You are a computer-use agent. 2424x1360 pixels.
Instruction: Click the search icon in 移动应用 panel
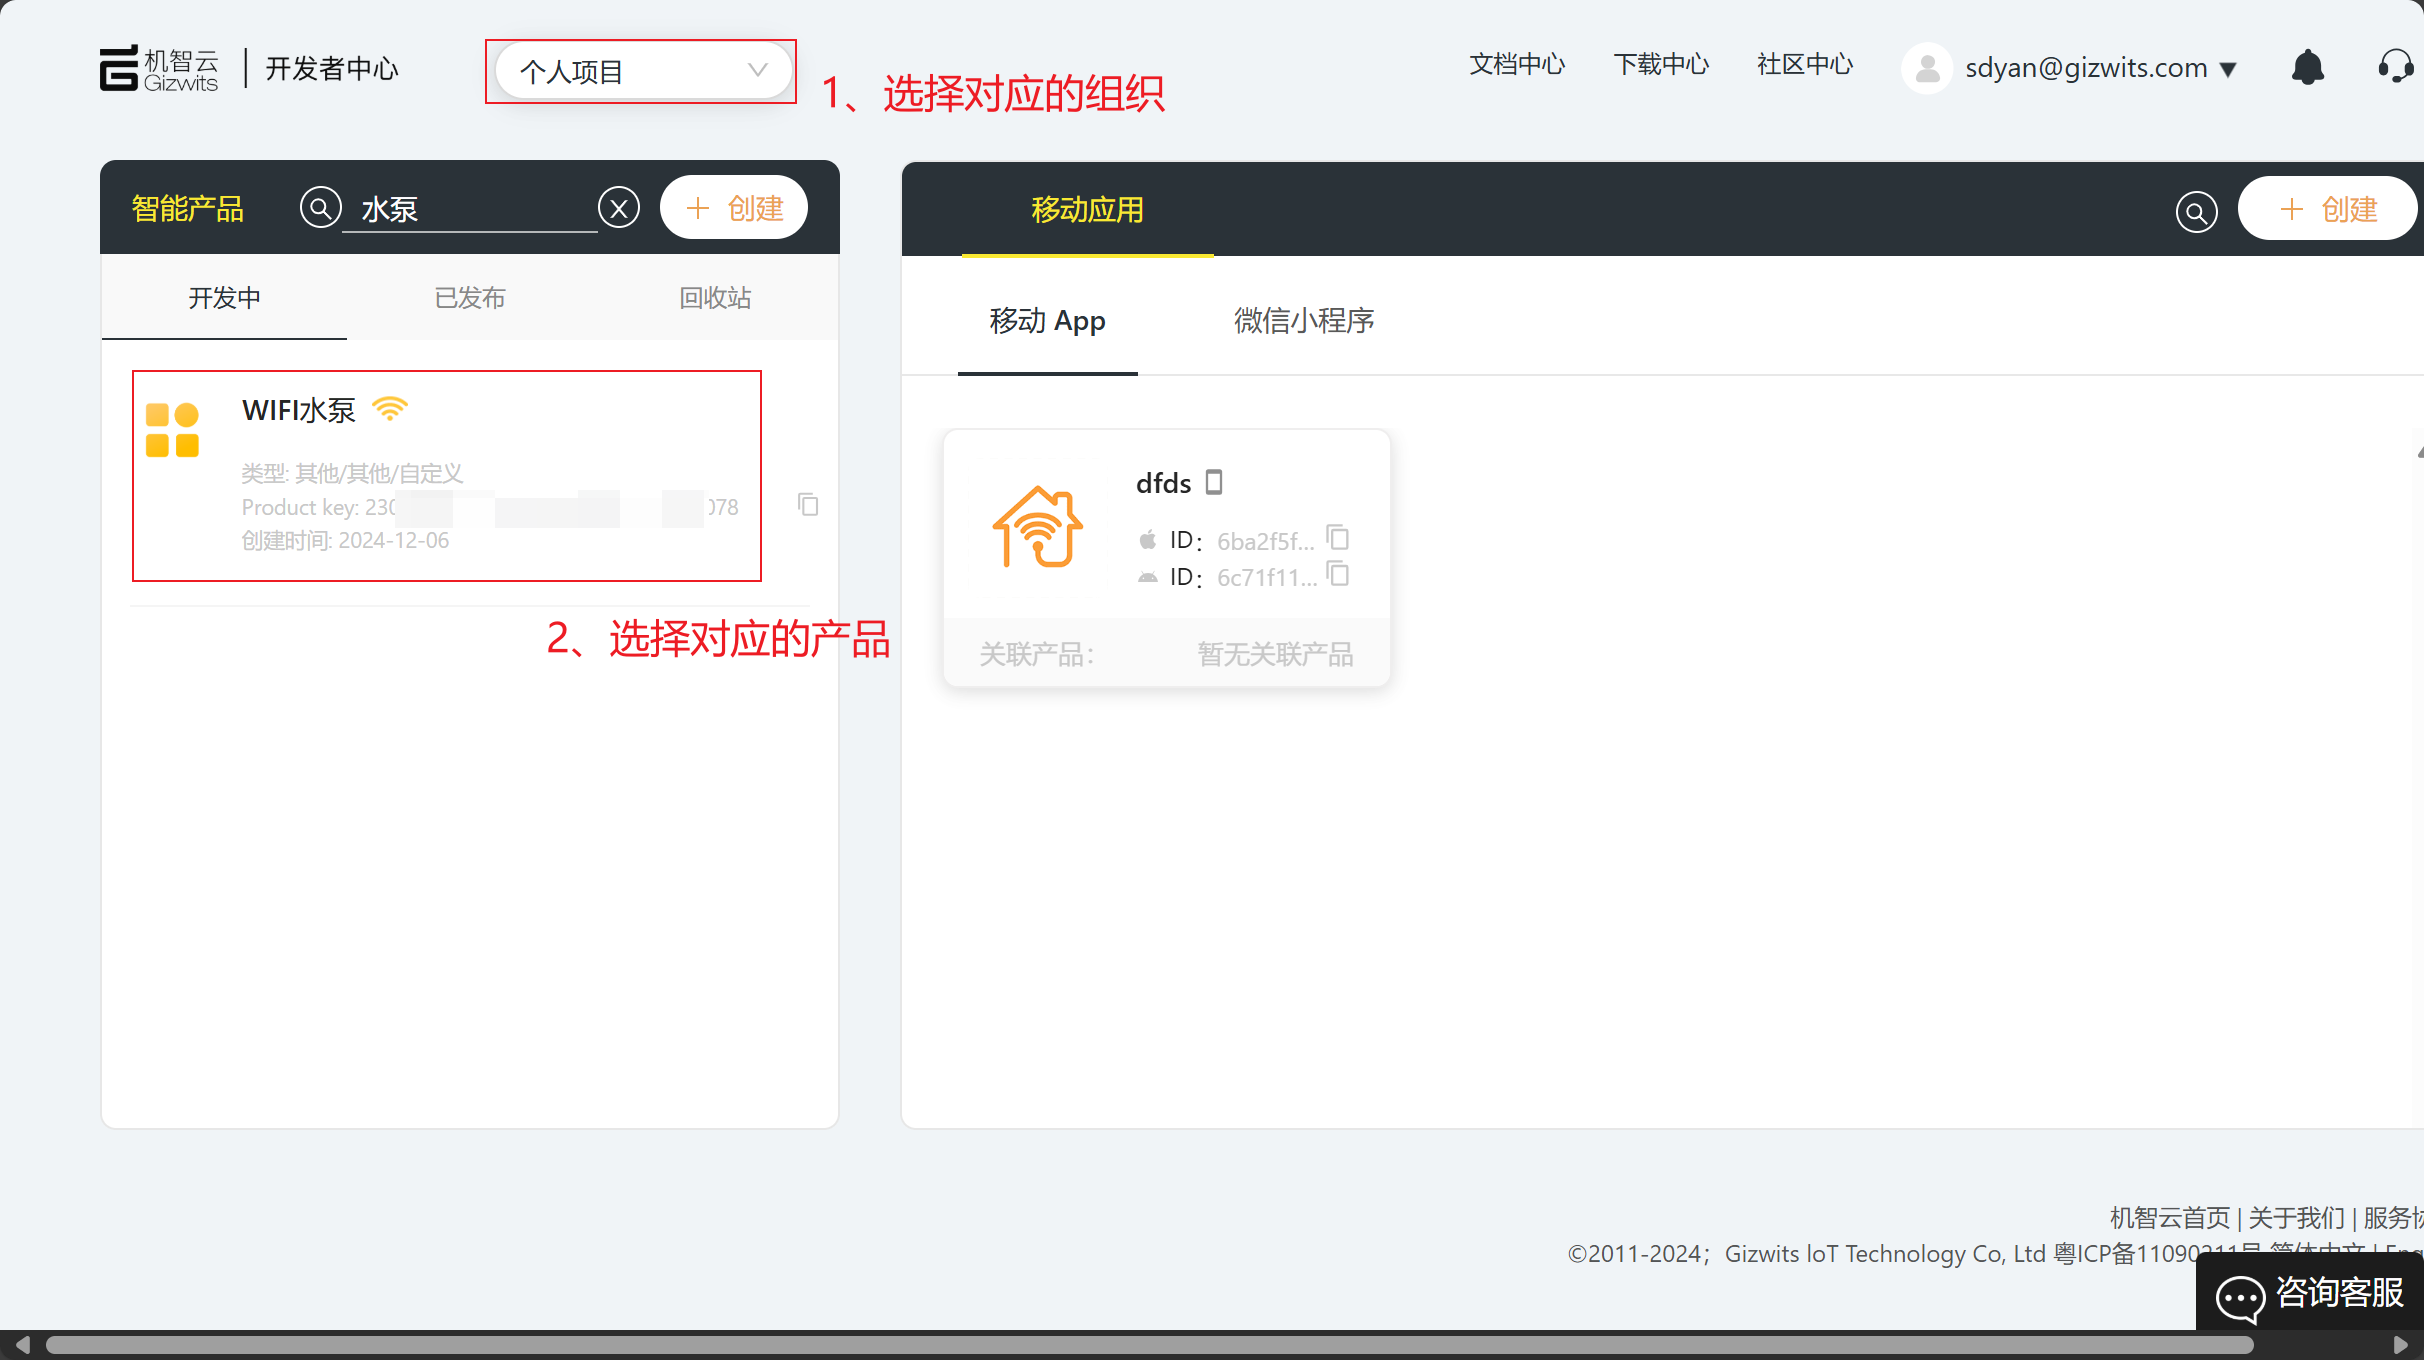coord(2196,211)
